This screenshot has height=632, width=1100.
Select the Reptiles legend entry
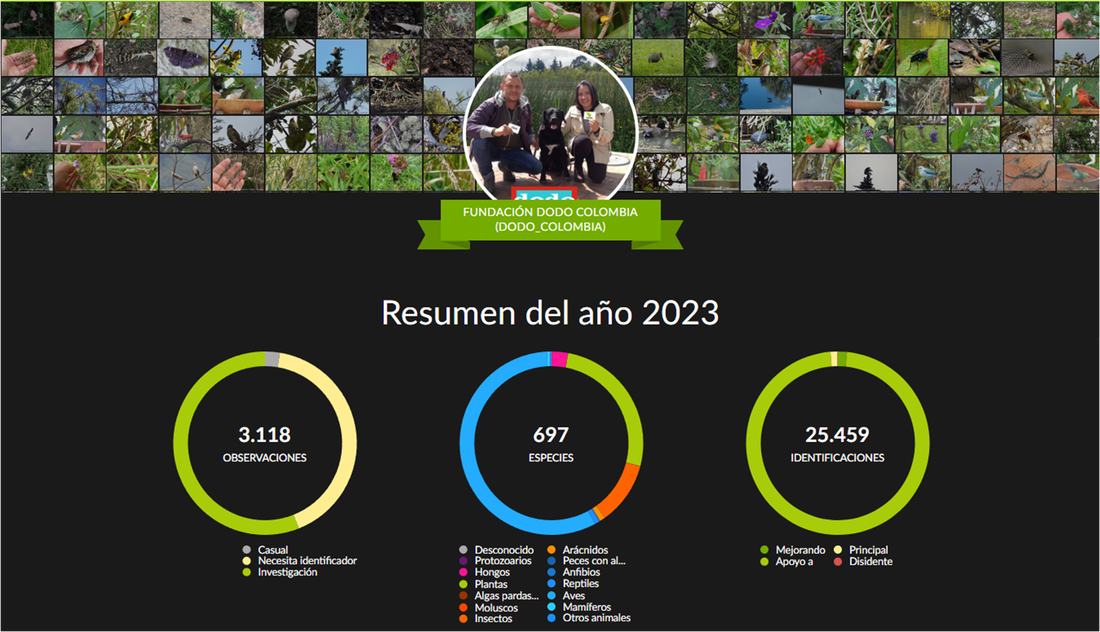pyautogui.click(x=572, y=584)
